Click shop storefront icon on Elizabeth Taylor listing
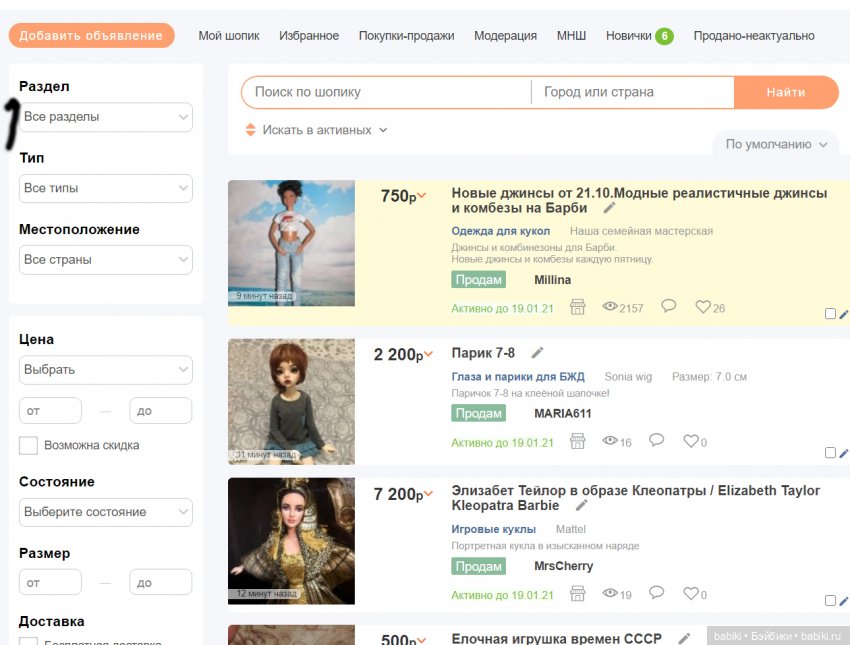The height and width of the screenshot is (645, 850). pos(577,594)
